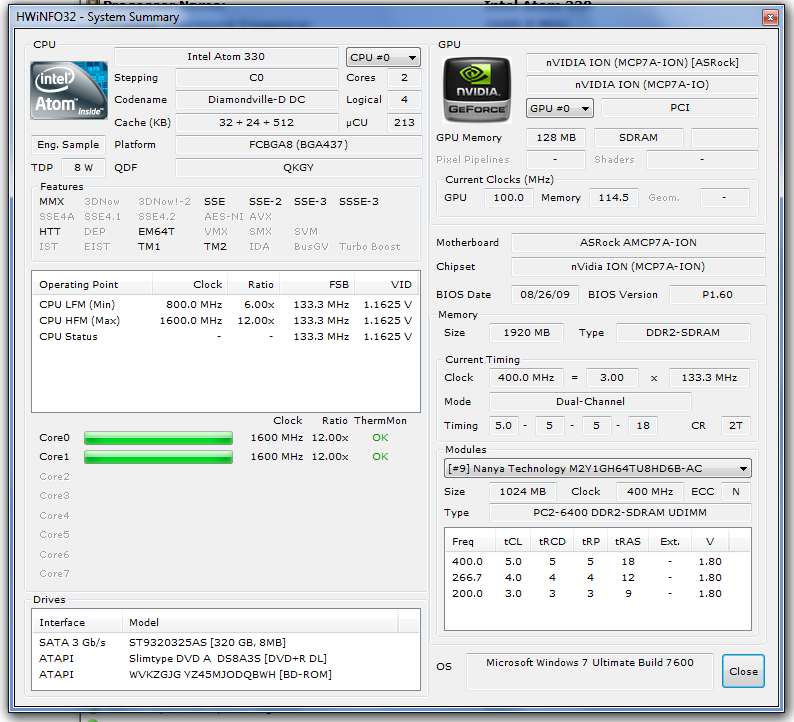Click the FCBGA8 (BGA437) platform field

(x=298, y=145)
